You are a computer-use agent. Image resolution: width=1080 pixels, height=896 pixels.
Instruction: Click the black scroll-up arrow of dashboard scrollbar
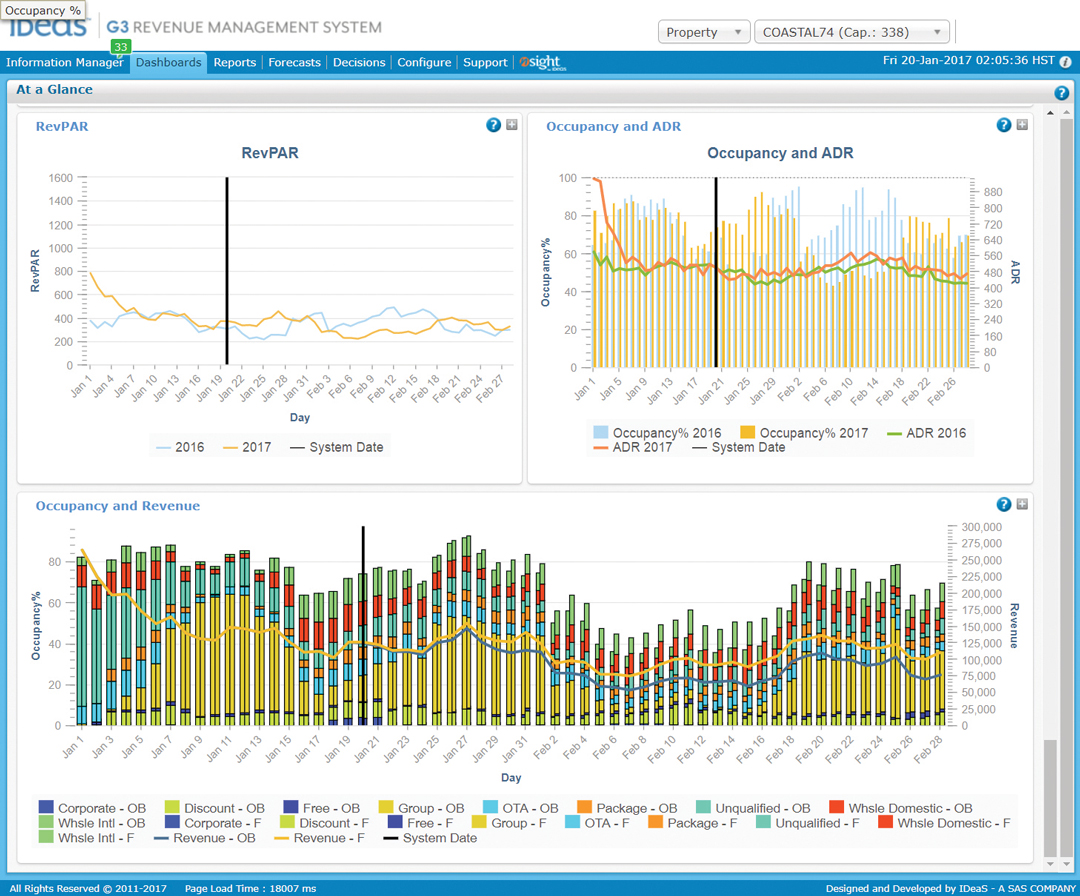pyautogui.click(x=1050, y=112)
